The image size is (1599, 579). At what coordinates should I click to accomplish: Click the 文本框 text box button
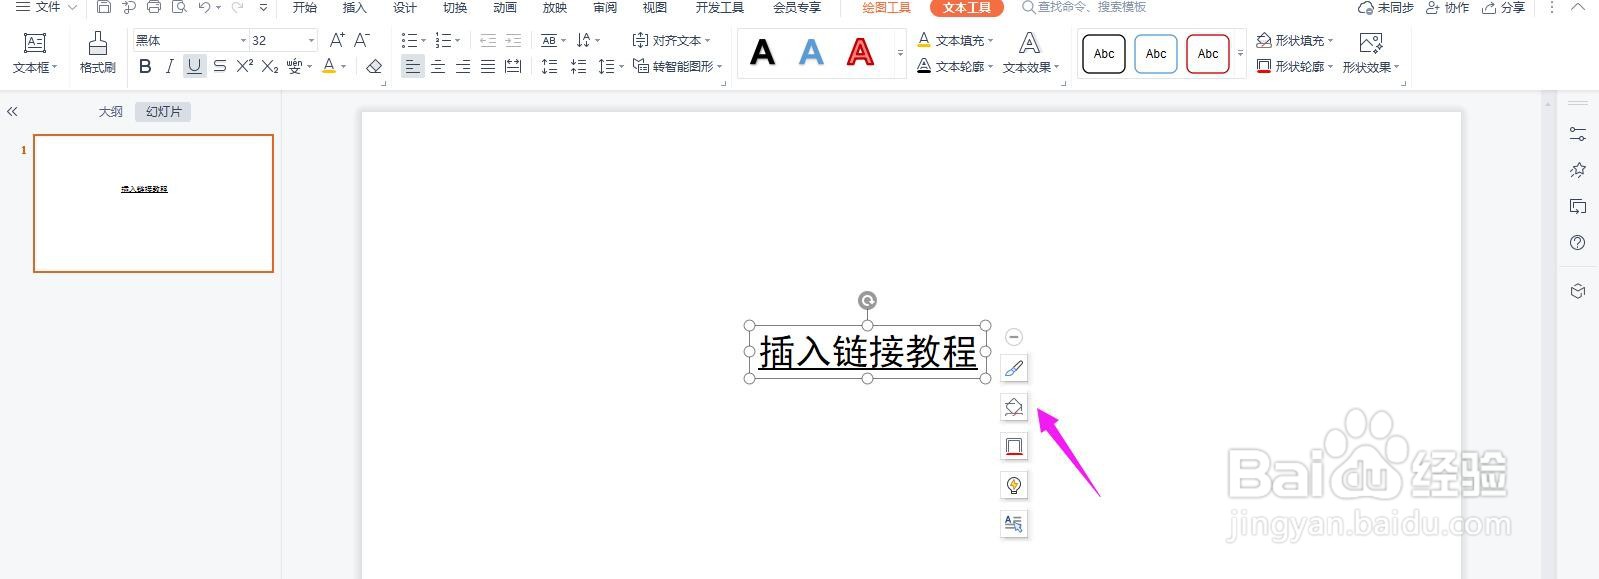35,53
